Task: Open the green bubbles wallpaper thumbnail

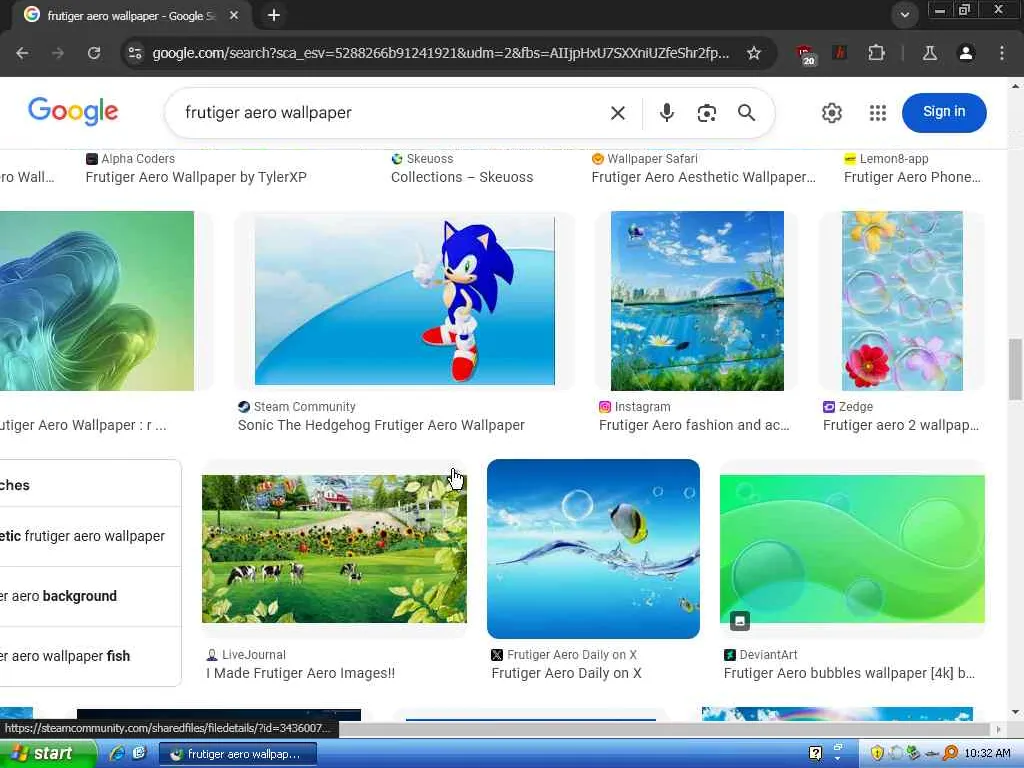Action: pyautogui.click(x=852, y=549)
